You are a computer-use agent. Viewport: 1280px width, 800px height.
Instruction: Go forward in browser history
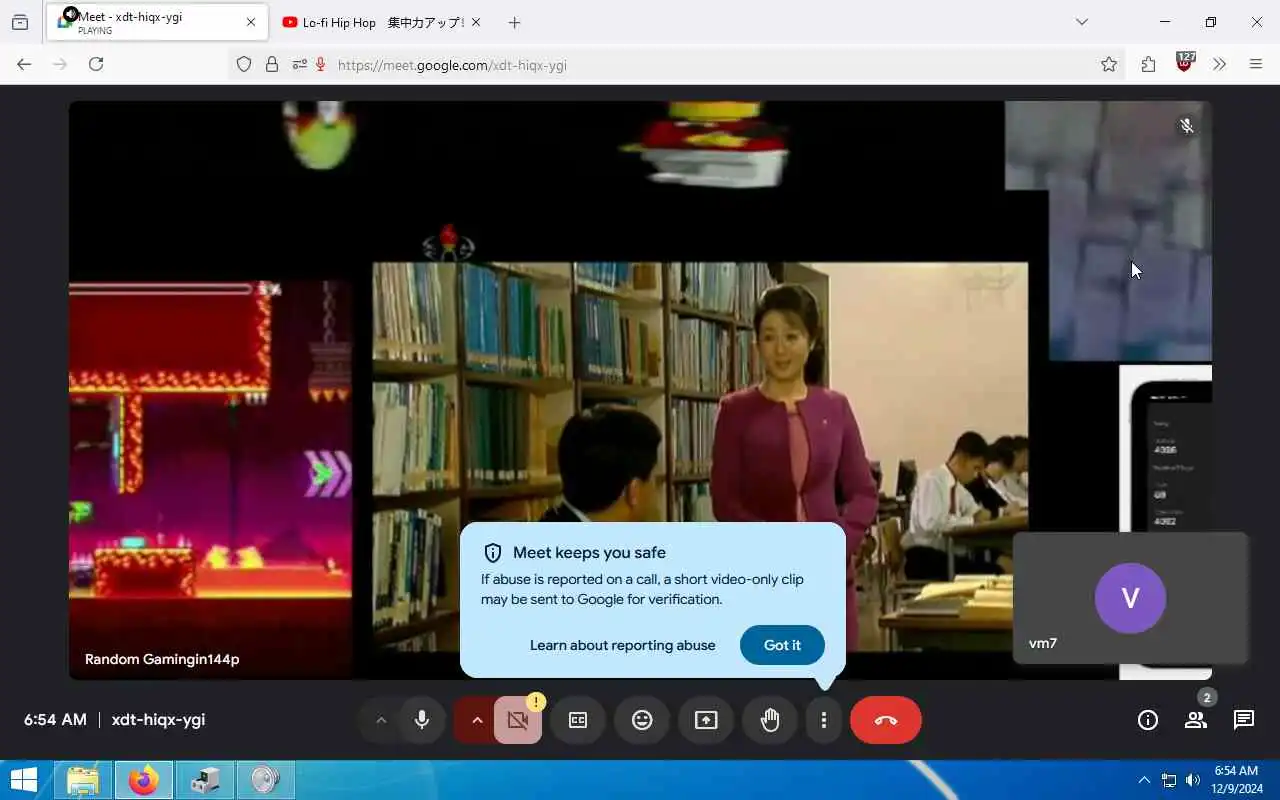(60, 64)
